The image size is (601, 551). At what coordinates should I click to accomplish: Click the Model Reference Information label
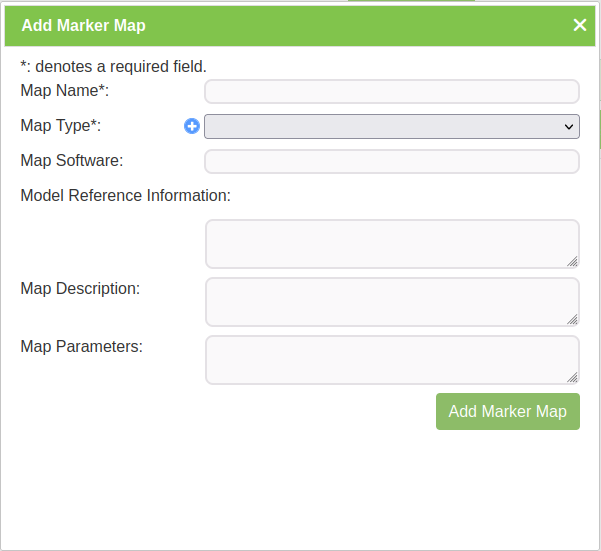(125, 195)
